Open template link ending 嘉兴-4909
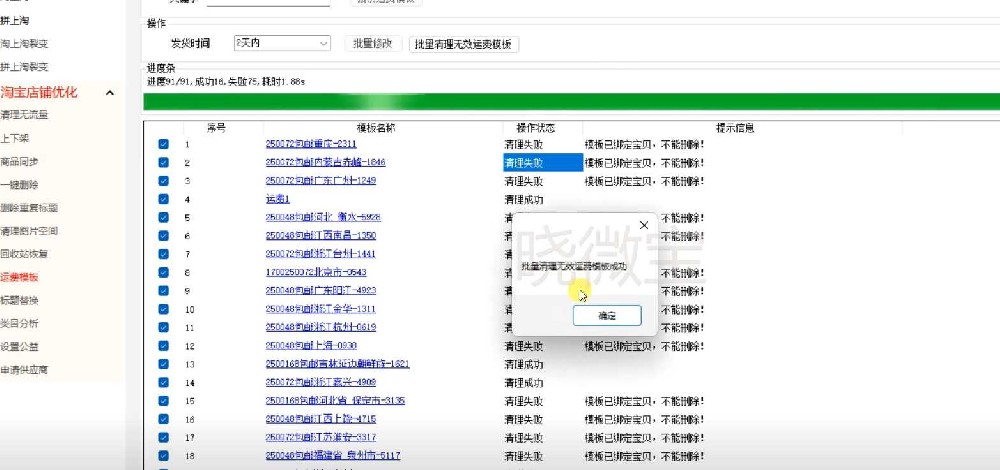 [321, 383]
